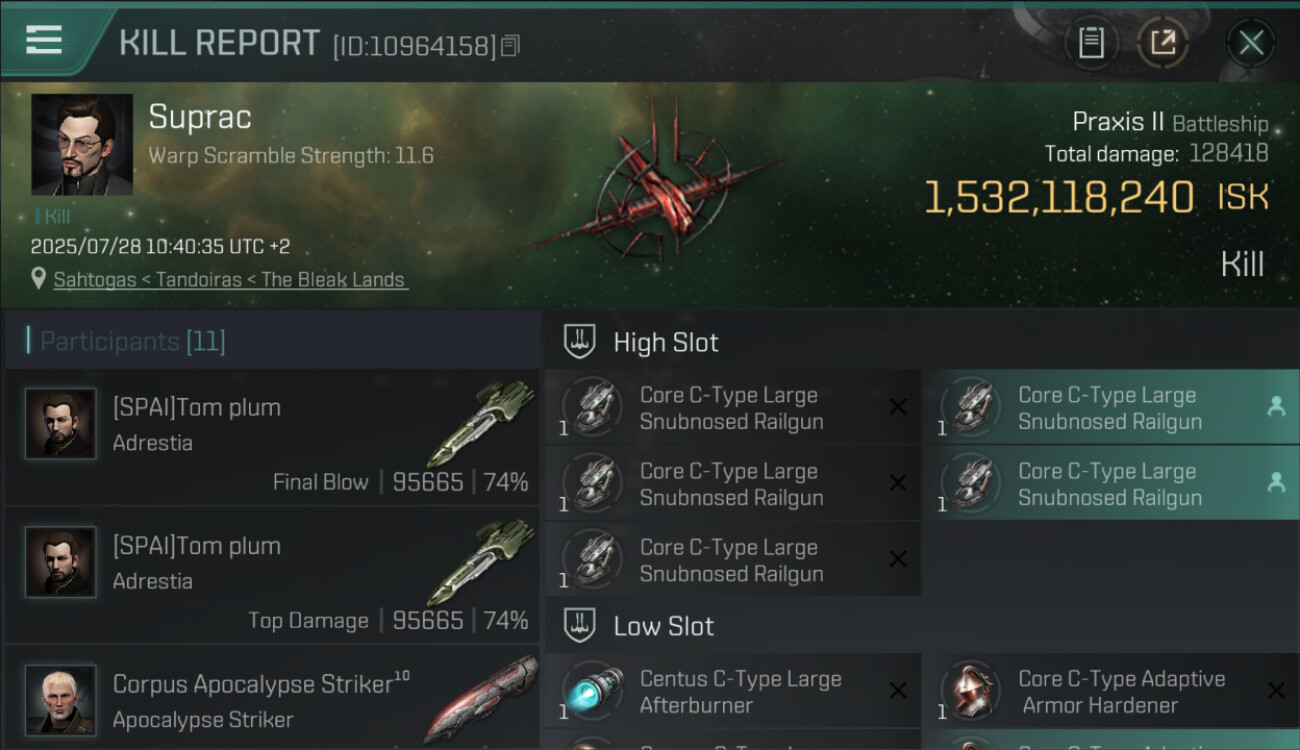Click the person icon on first highlighted Railgun

click(1276, 407)
